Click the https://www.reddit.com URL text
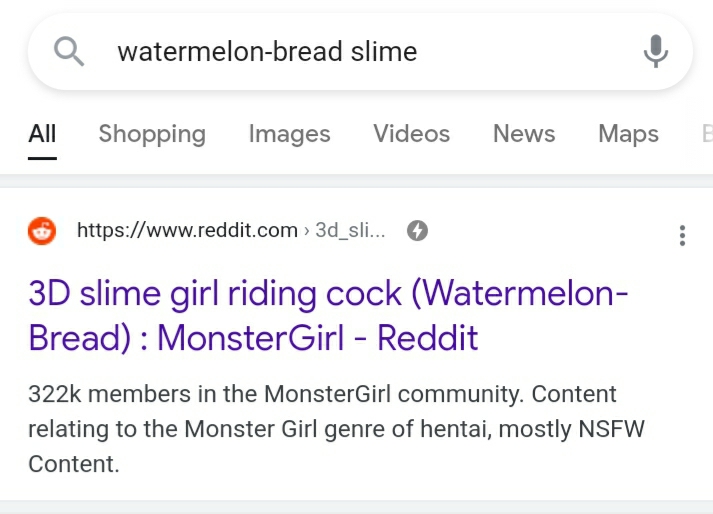 coord(187,230)
